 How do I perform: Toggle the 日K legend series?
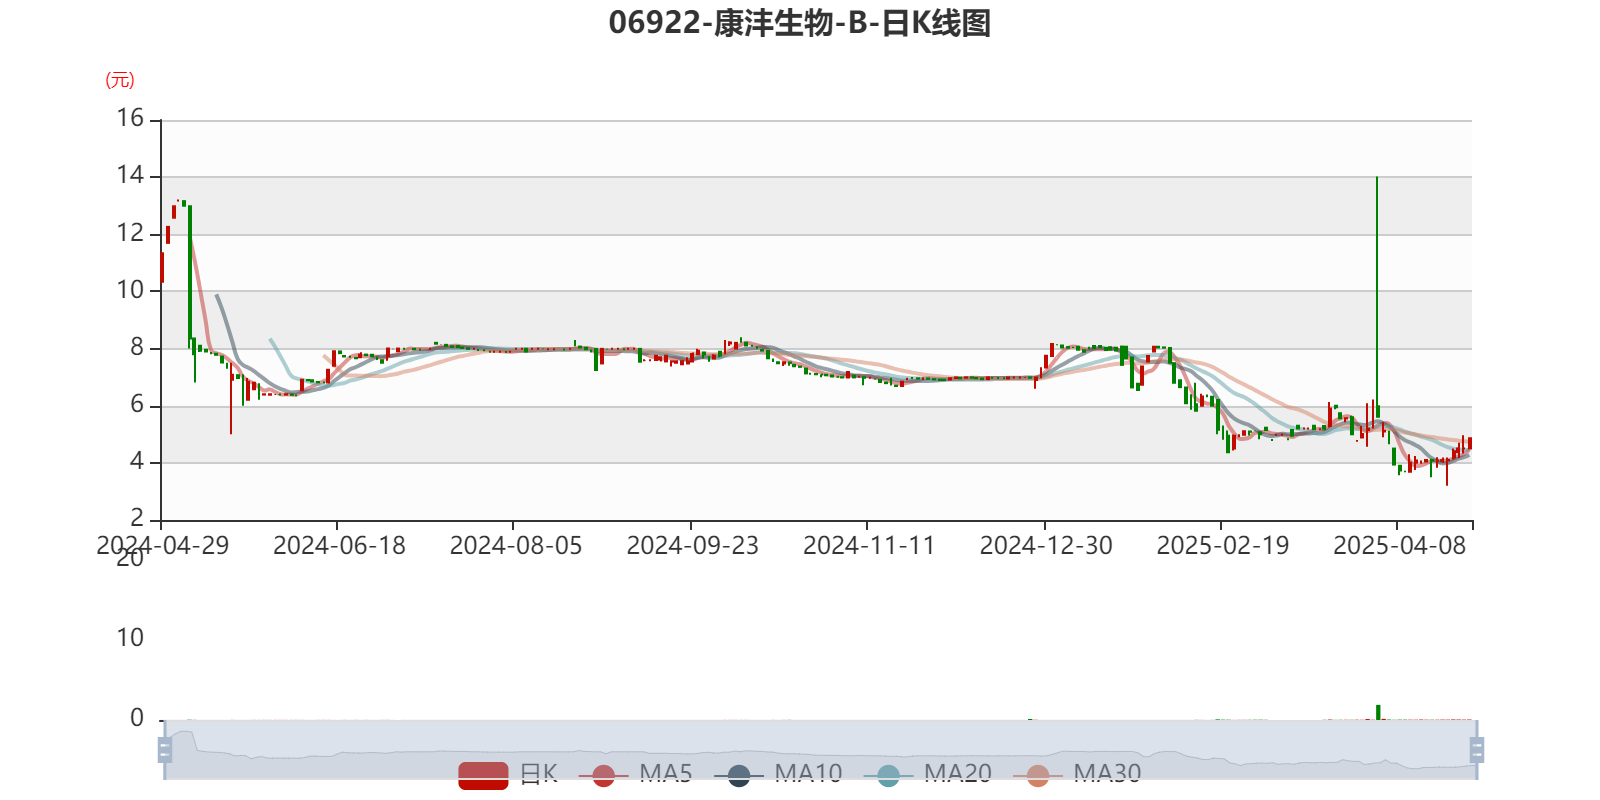pos(508,774)
